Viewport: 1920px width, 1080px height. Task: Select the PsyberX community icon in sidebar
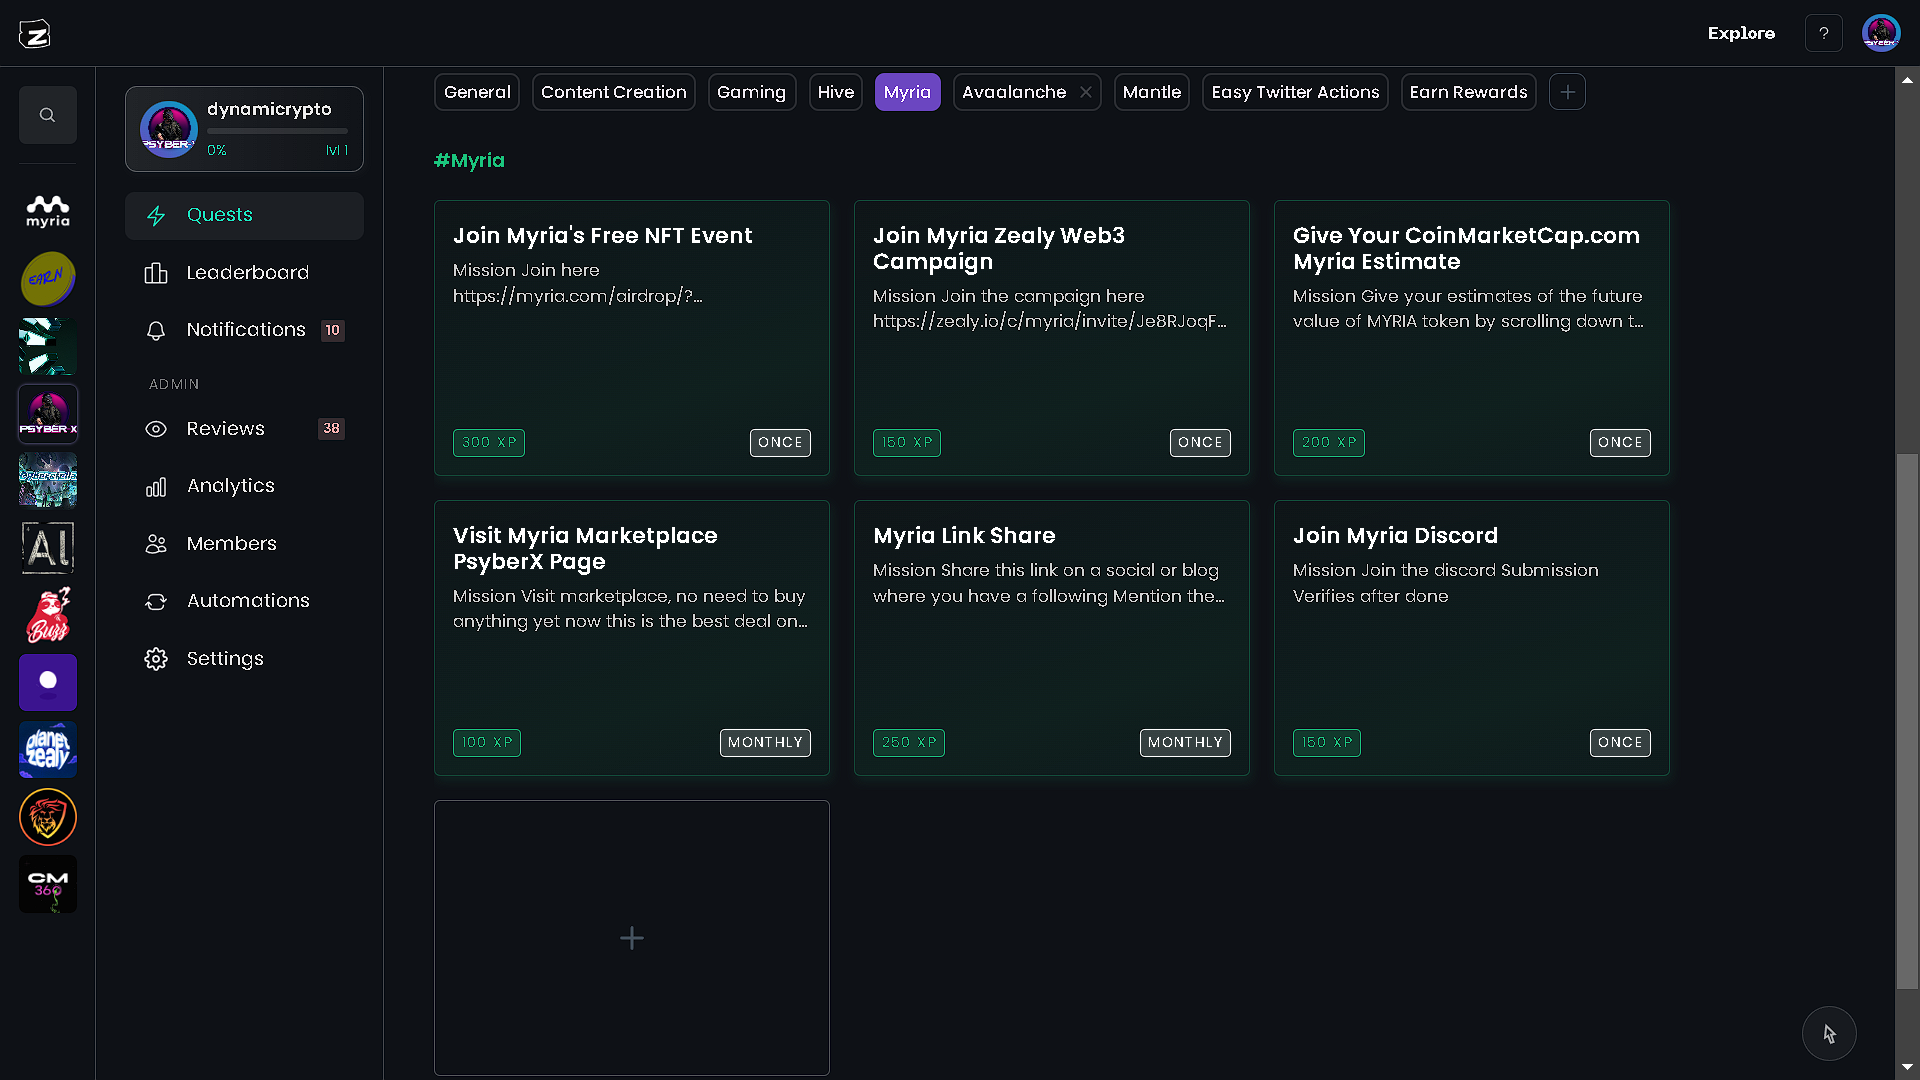(x=48, y=414)
